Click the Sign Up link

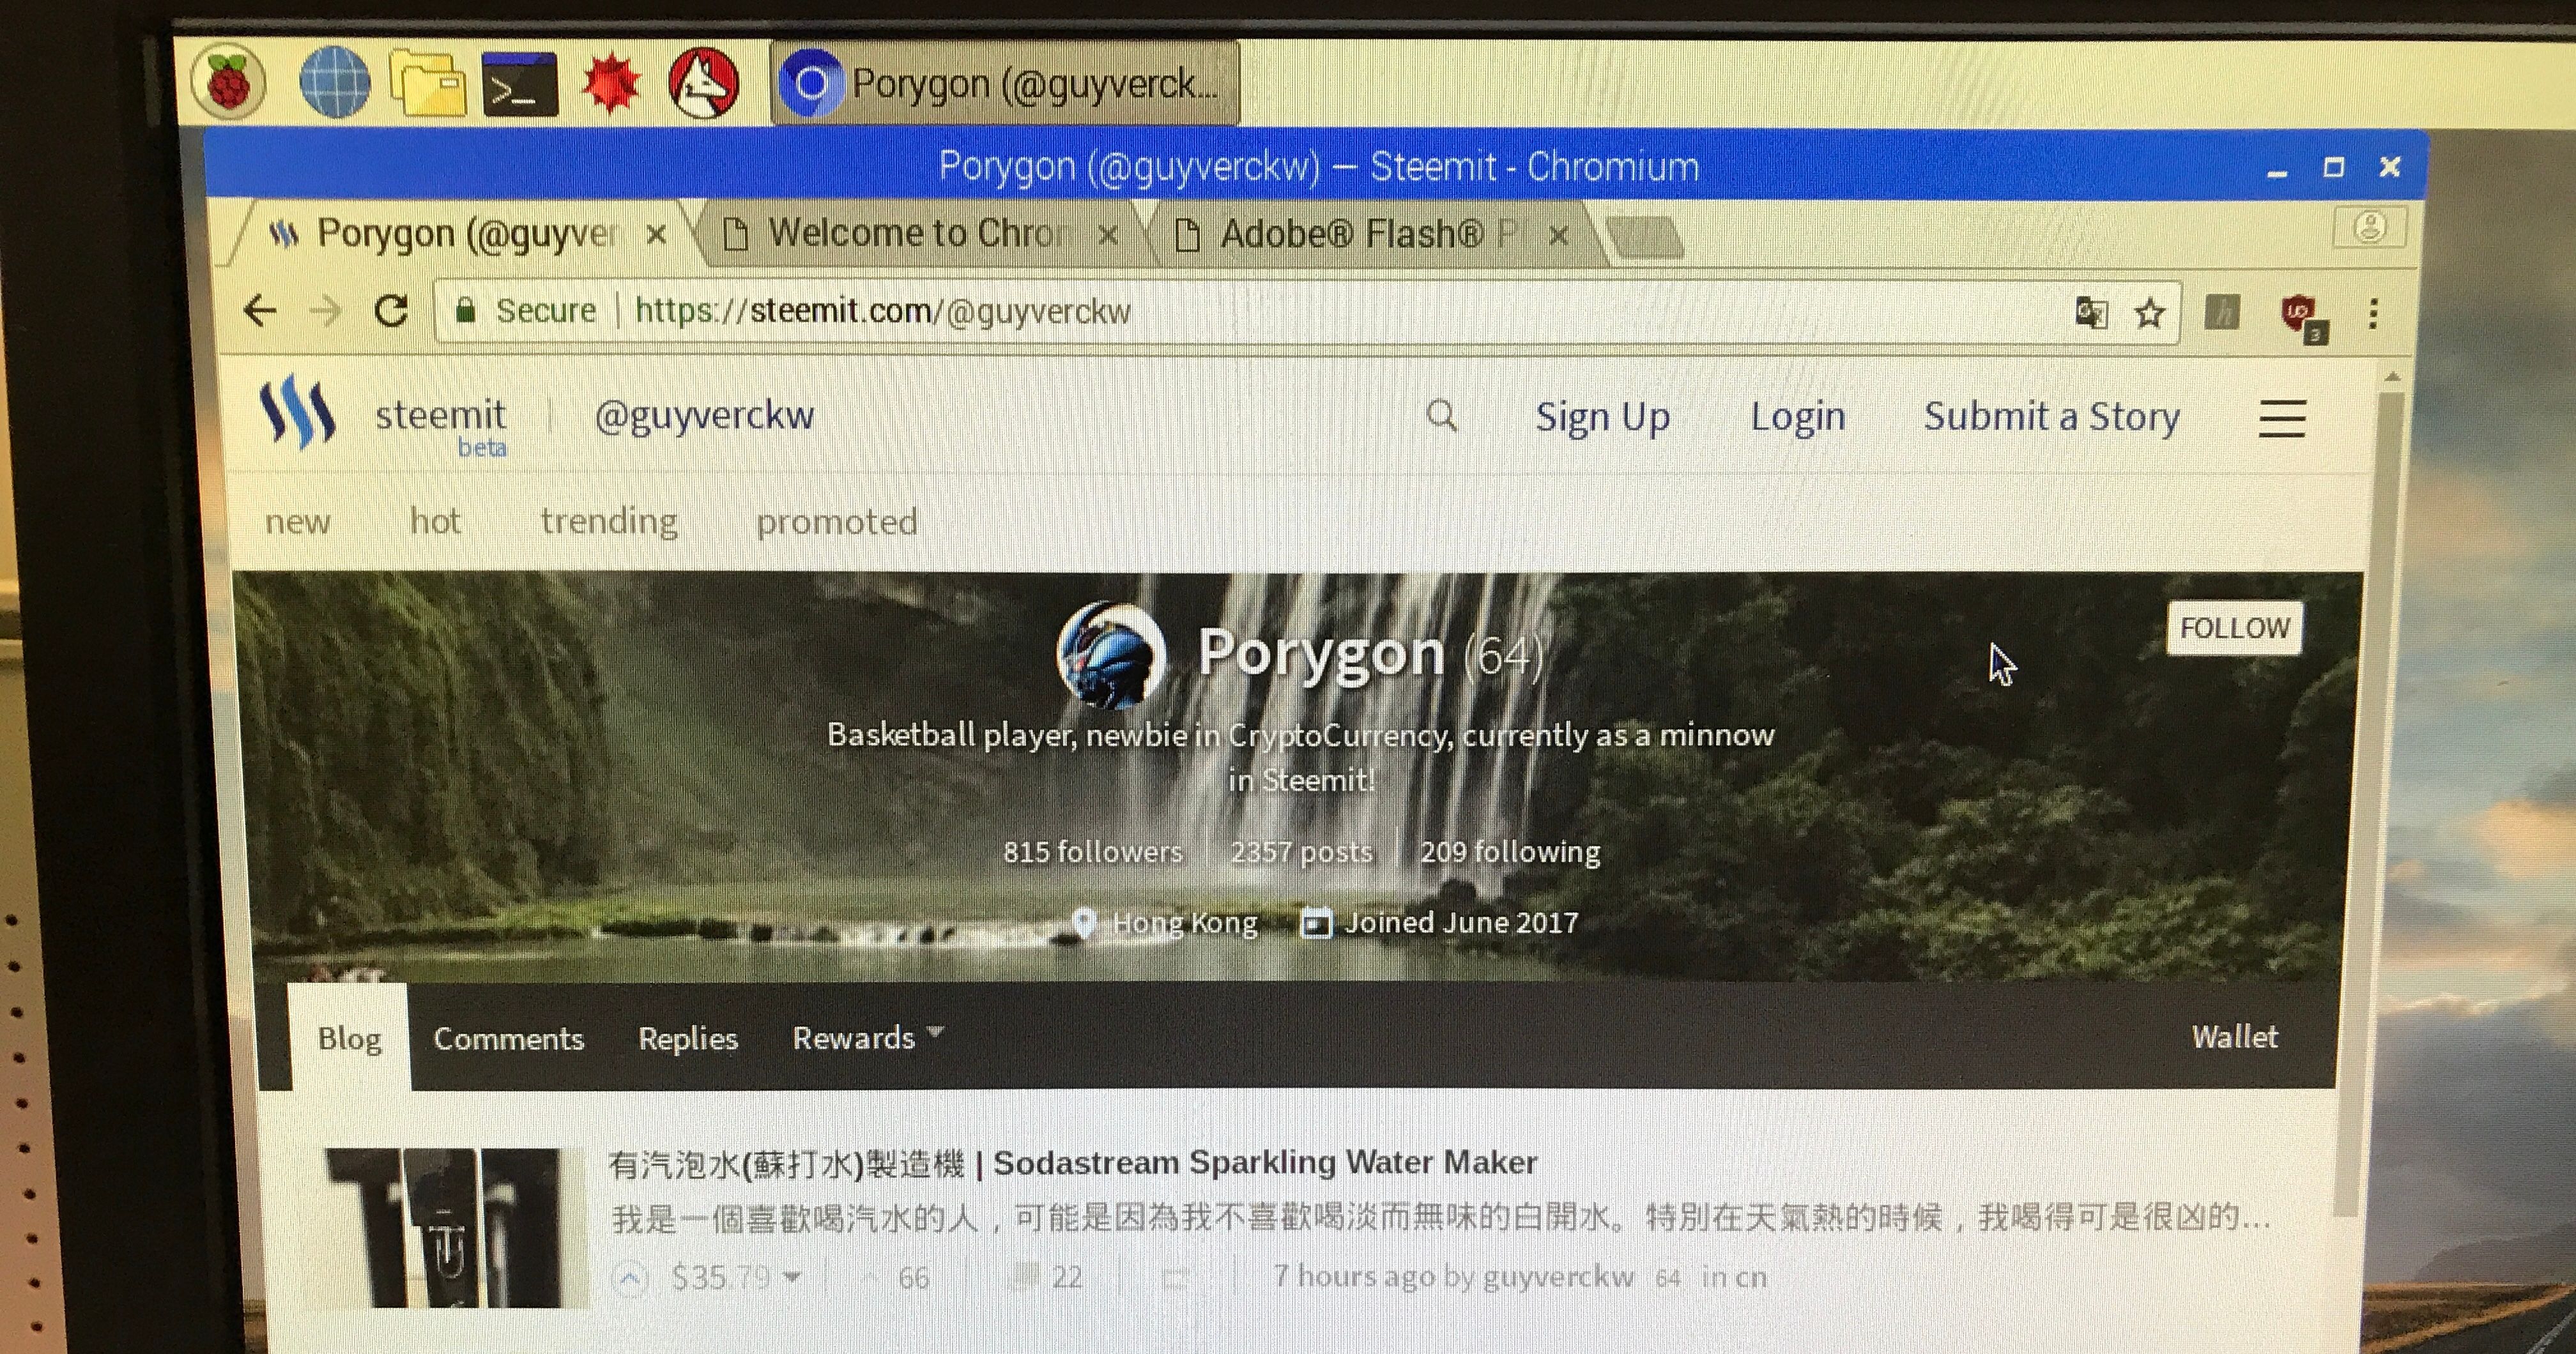click(x=1602, y=416)
